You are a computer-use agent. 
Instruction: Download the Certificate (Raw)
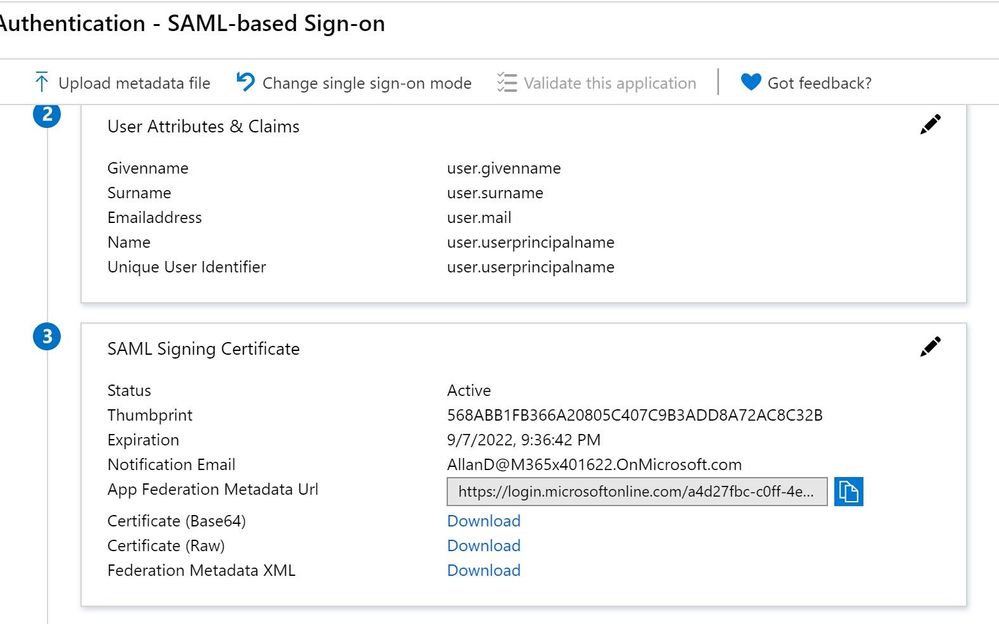(484, 546)
